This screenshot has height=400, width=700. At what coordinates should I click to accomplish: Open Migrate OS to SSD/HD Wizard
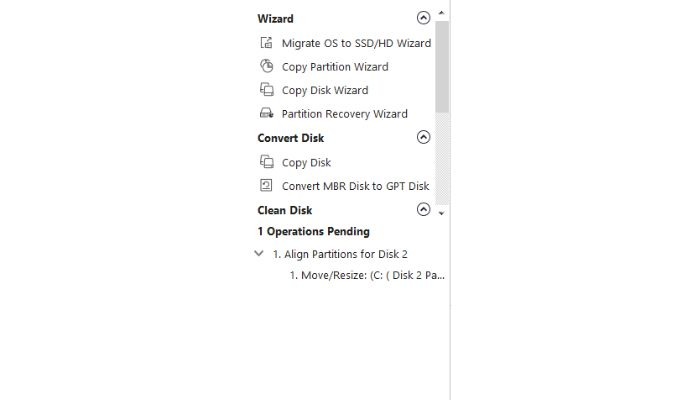(x=356, y=43)
